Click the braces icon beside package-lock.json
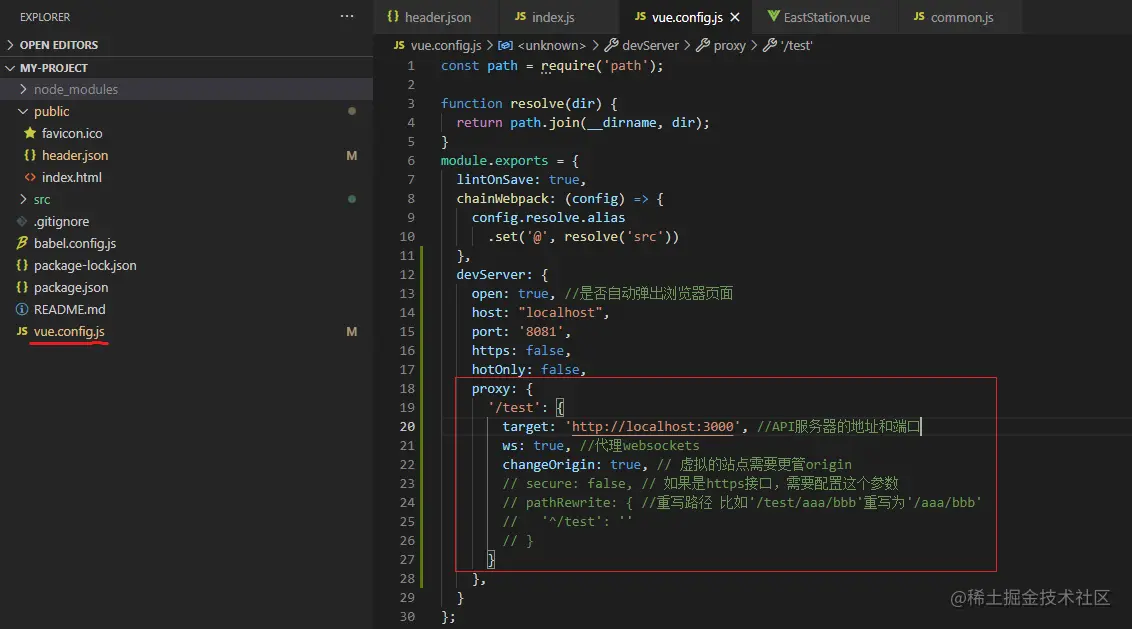 [22, 265]
